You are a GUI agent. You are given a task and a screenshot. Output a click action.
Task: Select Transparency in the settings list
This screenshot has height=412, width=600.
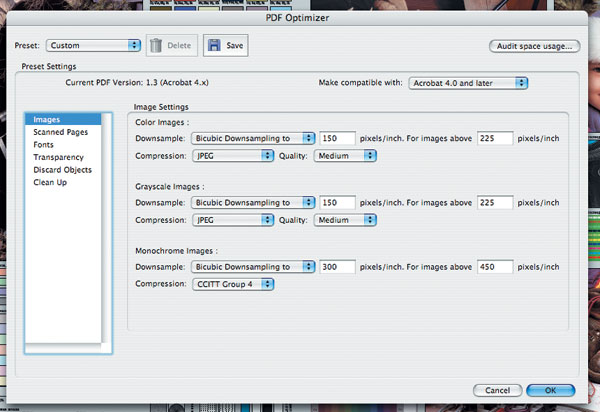coord(63,157)
